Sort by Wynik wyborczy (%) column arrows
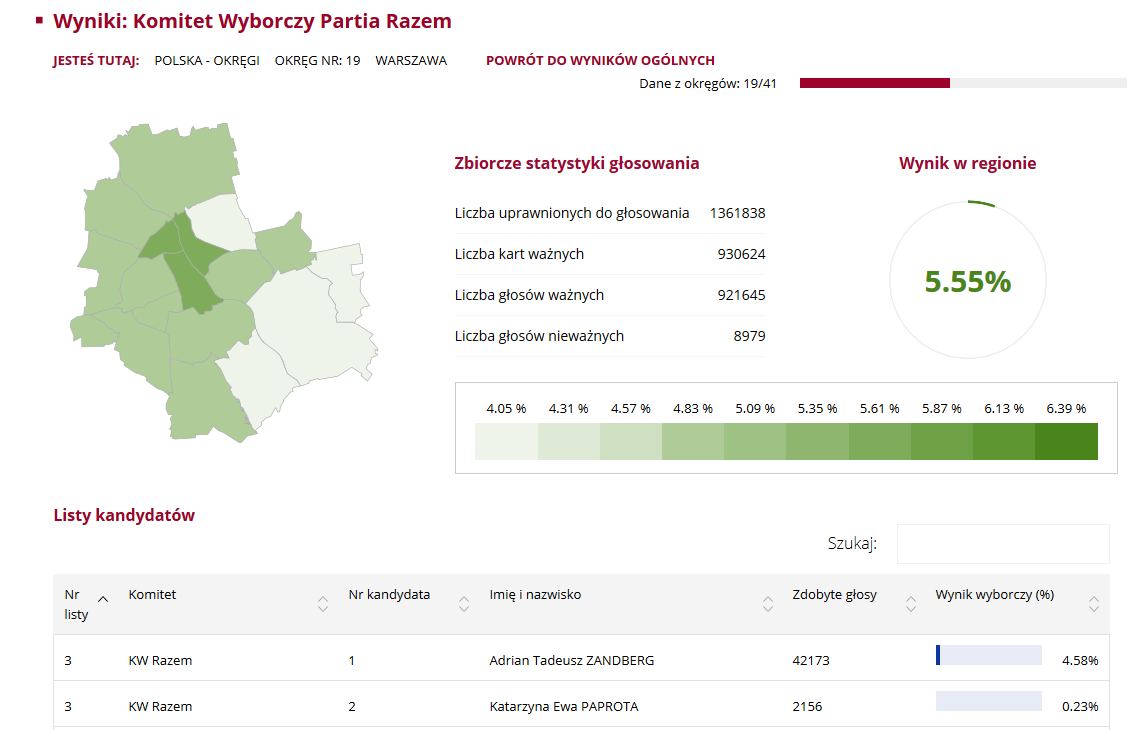1142x730 pixels. click(1093, 604)
